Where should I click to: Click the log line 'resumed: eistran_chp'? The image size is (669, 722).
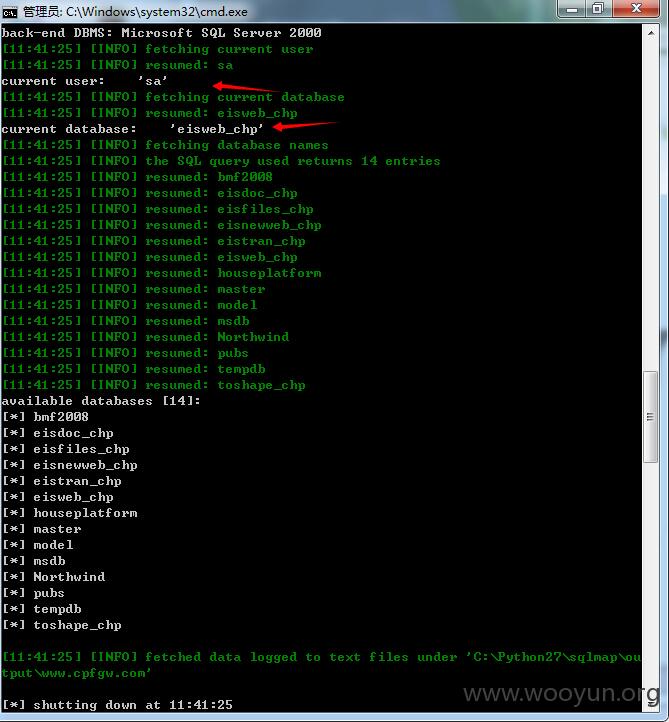[x=154, y=241]
